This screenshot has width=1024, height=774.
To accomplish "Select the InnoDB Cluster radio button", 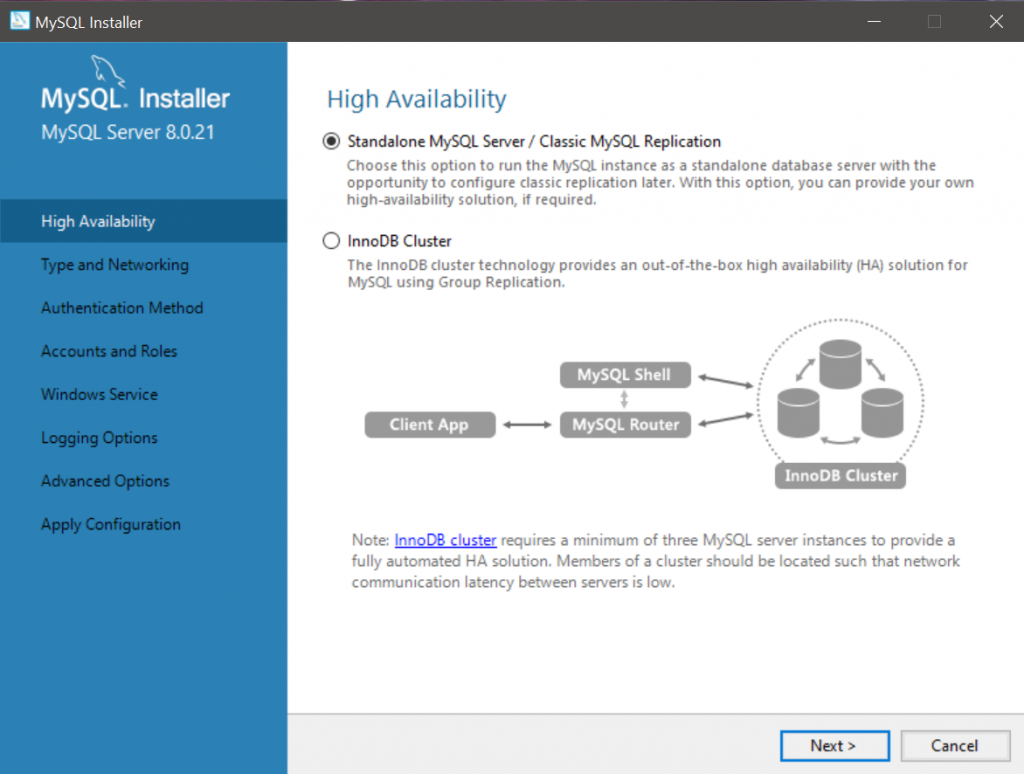I will coord(331,241).
